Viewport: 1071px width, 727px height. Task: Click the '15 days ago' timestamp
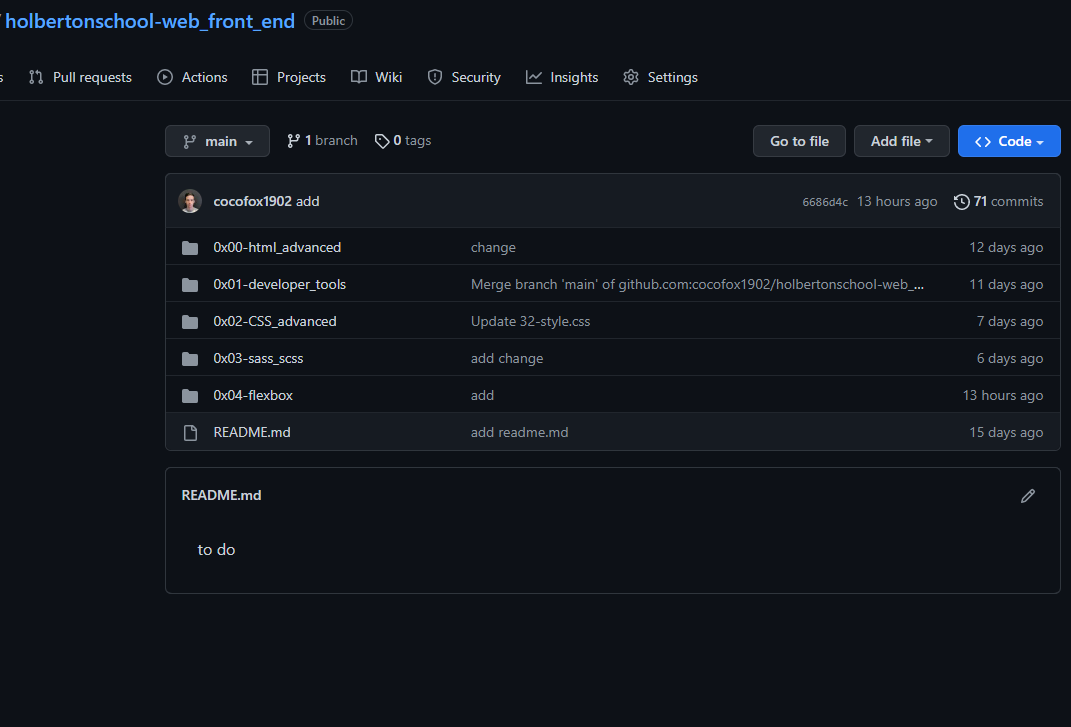[x=1006, y=432]
